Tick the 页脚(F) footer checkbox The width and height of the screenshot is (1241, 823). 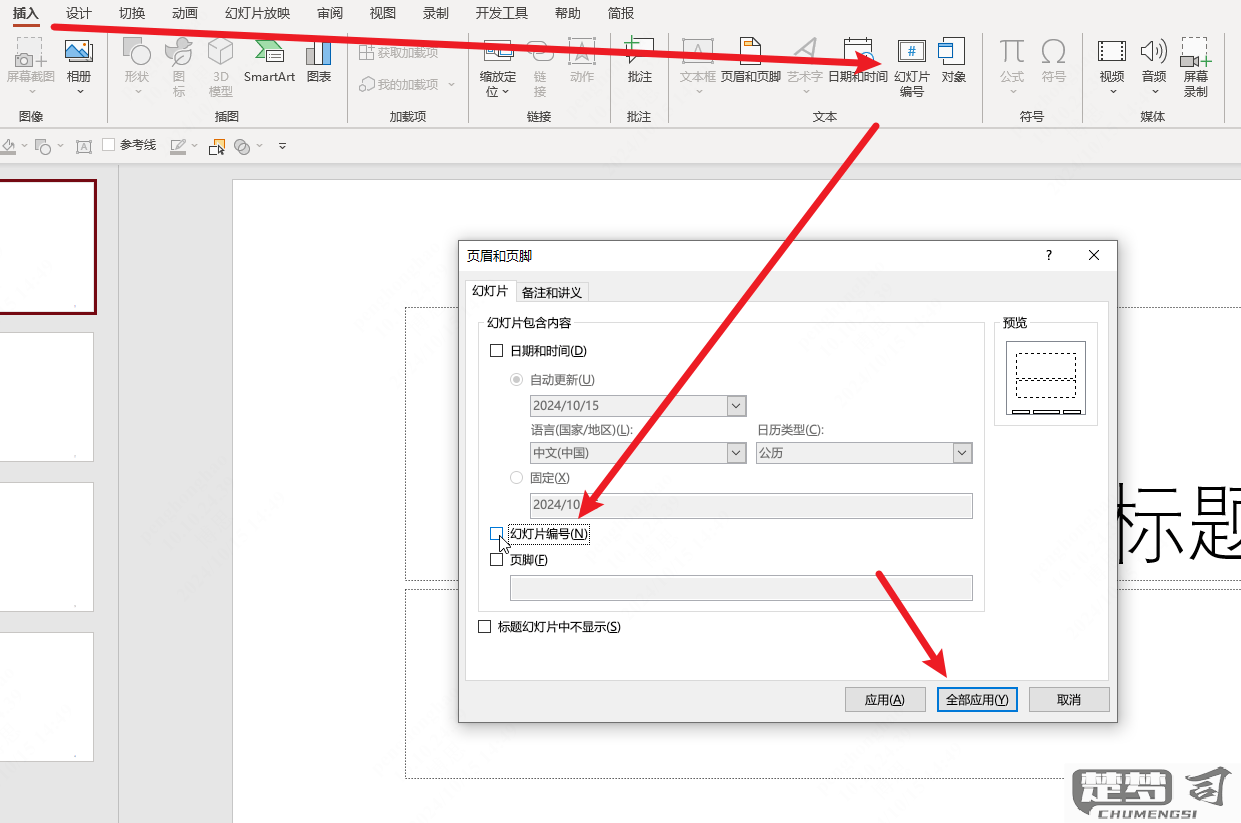pyautogui.click(x=497, y=560)
